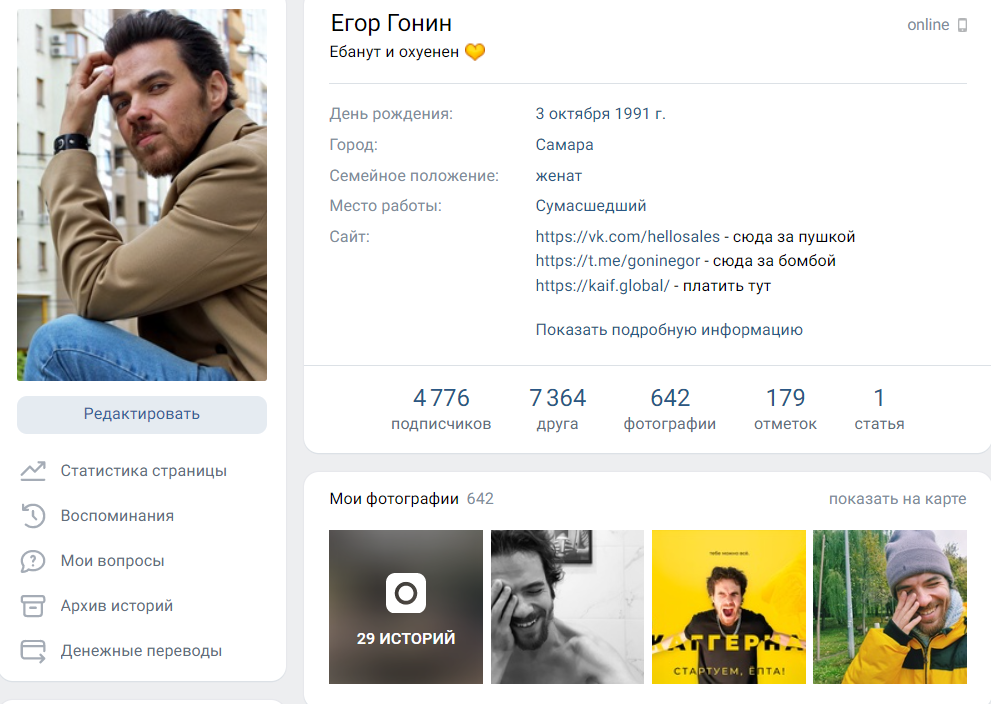991x704 pixels.
Task: Open Архив историй menu item
Action: 117,605
